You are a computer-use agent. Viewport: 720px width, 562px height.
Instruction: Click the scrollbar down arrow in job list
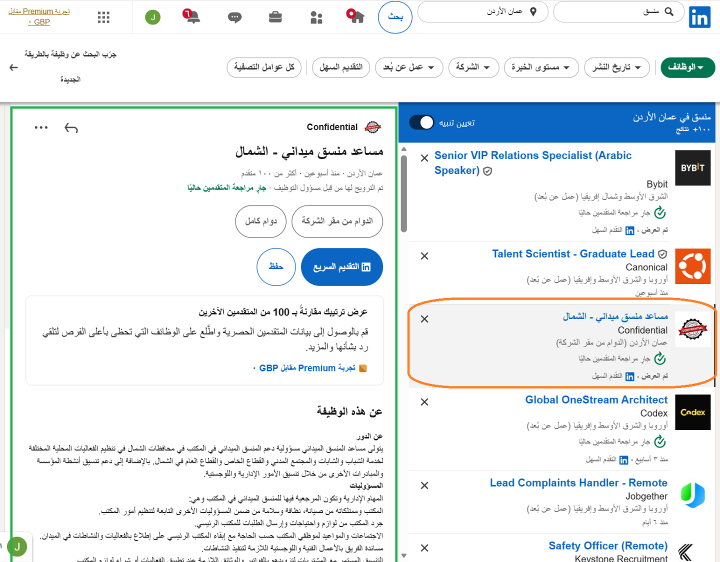pyautogui.click(x=404, y=556)
